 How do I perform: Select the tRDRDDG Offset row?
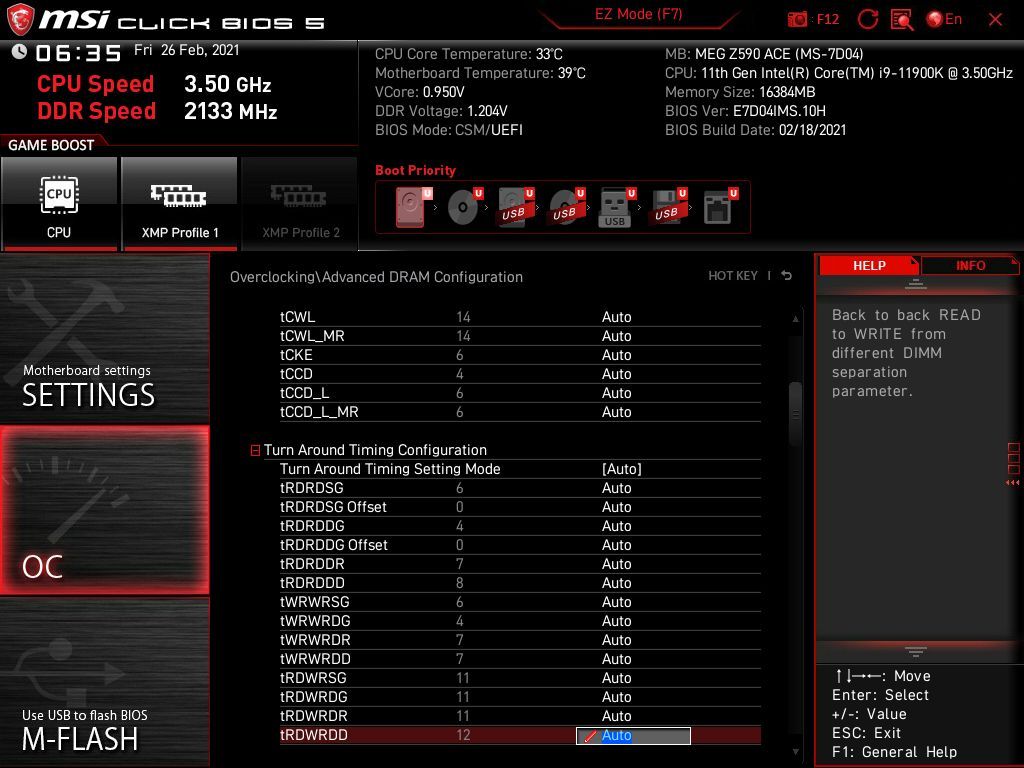pyautogui.click(x=520, y=545)
